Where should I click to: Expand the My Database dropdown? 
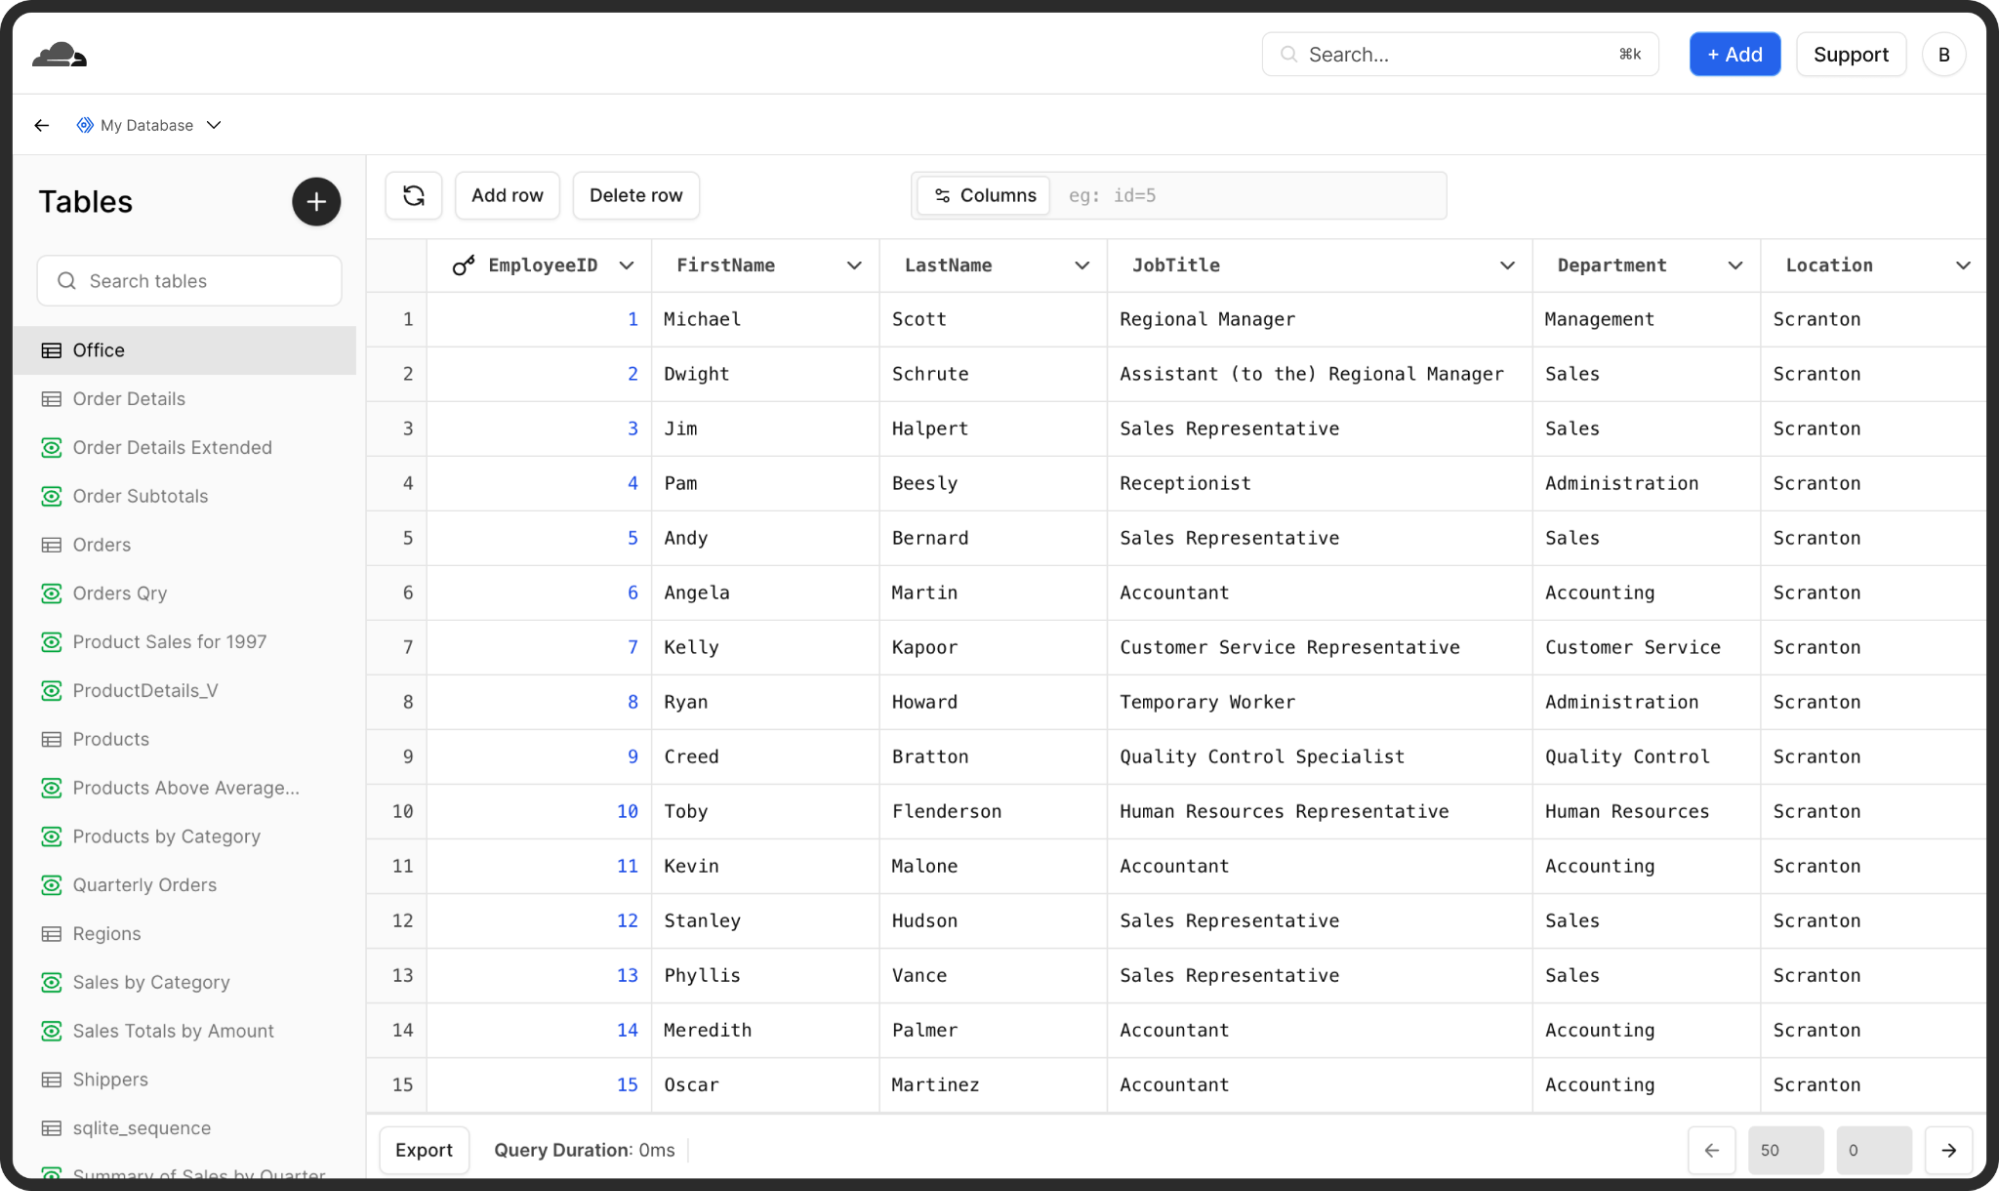click(214, 125)
